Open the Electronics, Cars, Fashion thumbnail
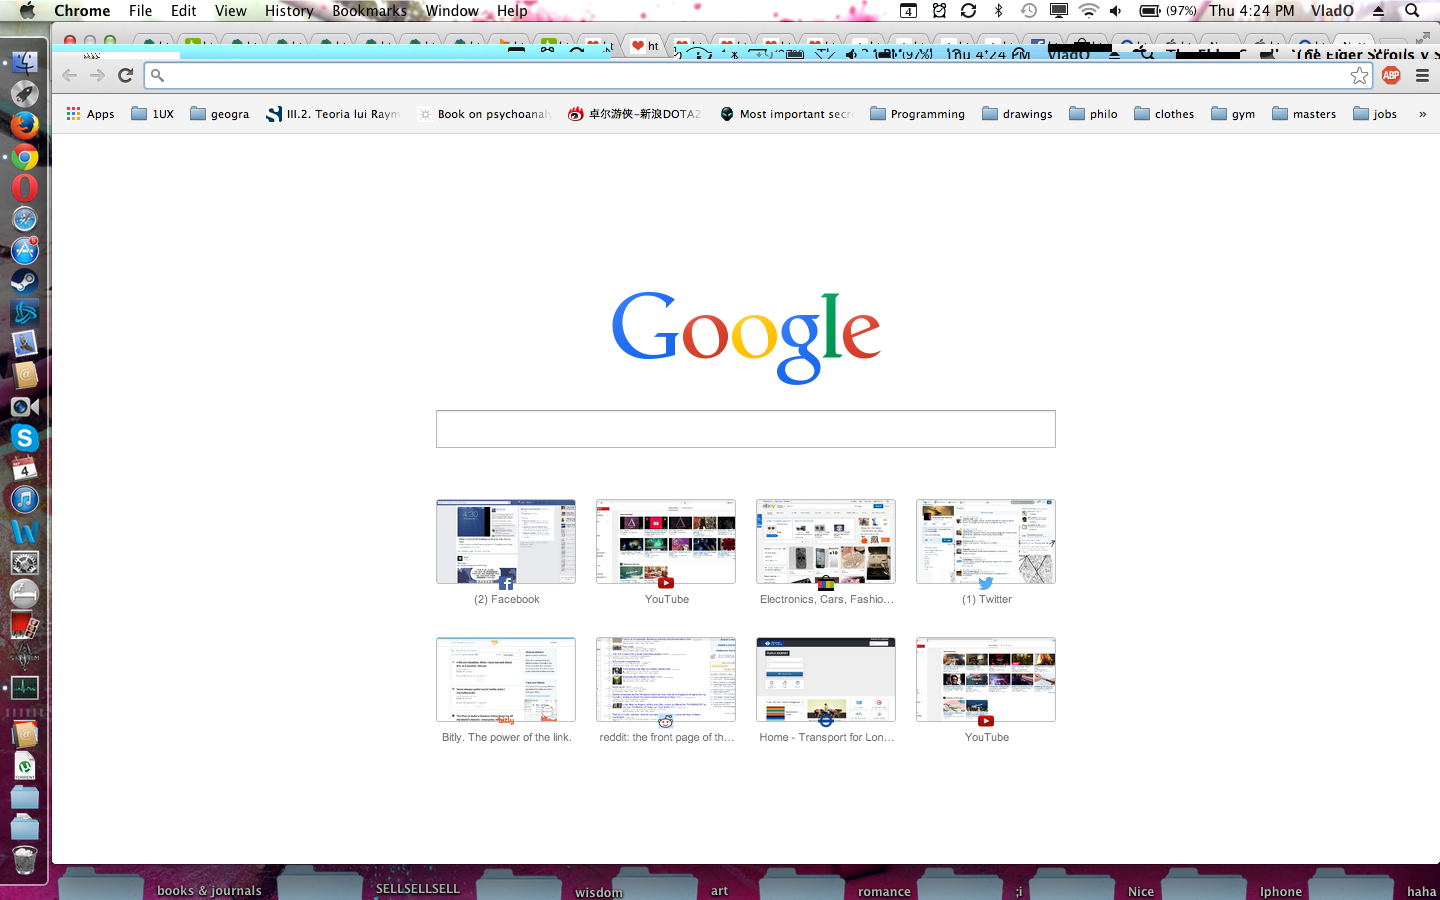The image size is (1440, 900). pyautogui.click(x=826, y=542)
